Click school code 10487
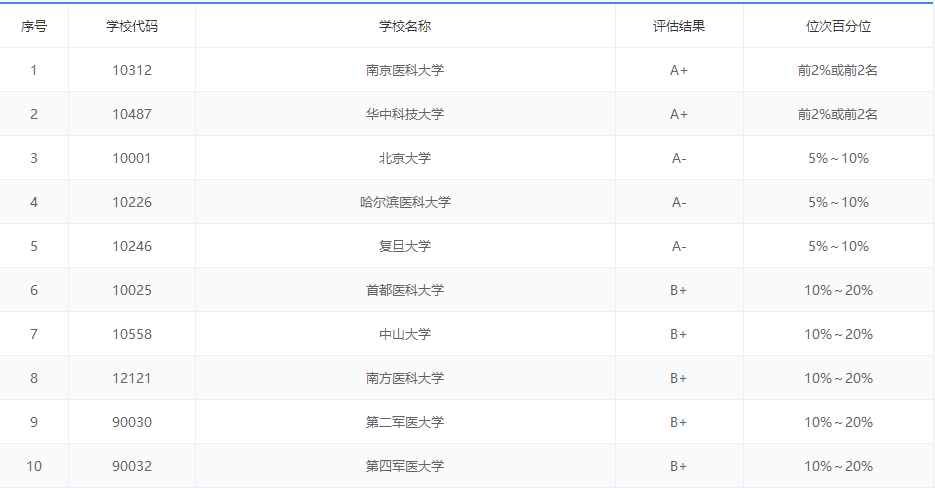The height and width of the screenshot is (488, 935). point(132,114)
